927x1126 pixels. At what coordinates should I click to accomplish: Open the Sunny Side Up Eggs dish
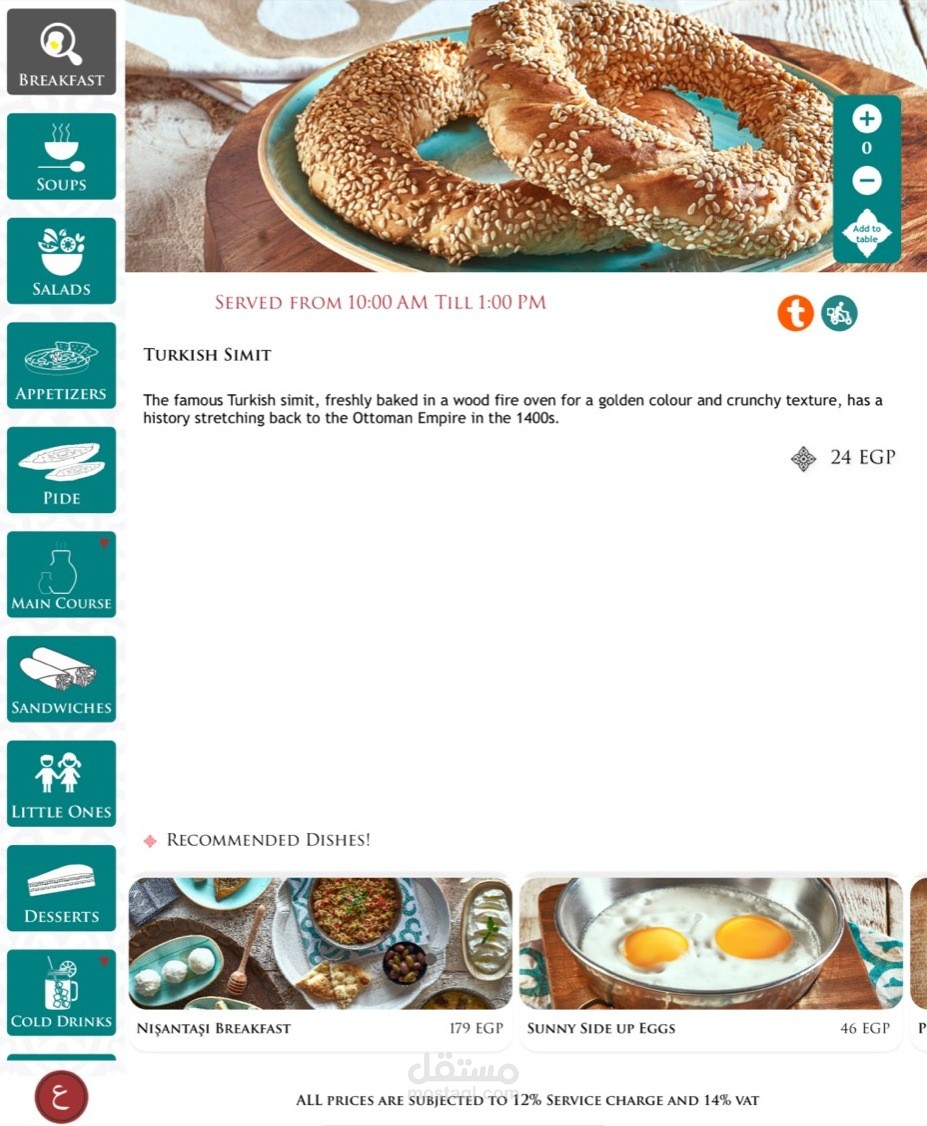pos(711,962)
